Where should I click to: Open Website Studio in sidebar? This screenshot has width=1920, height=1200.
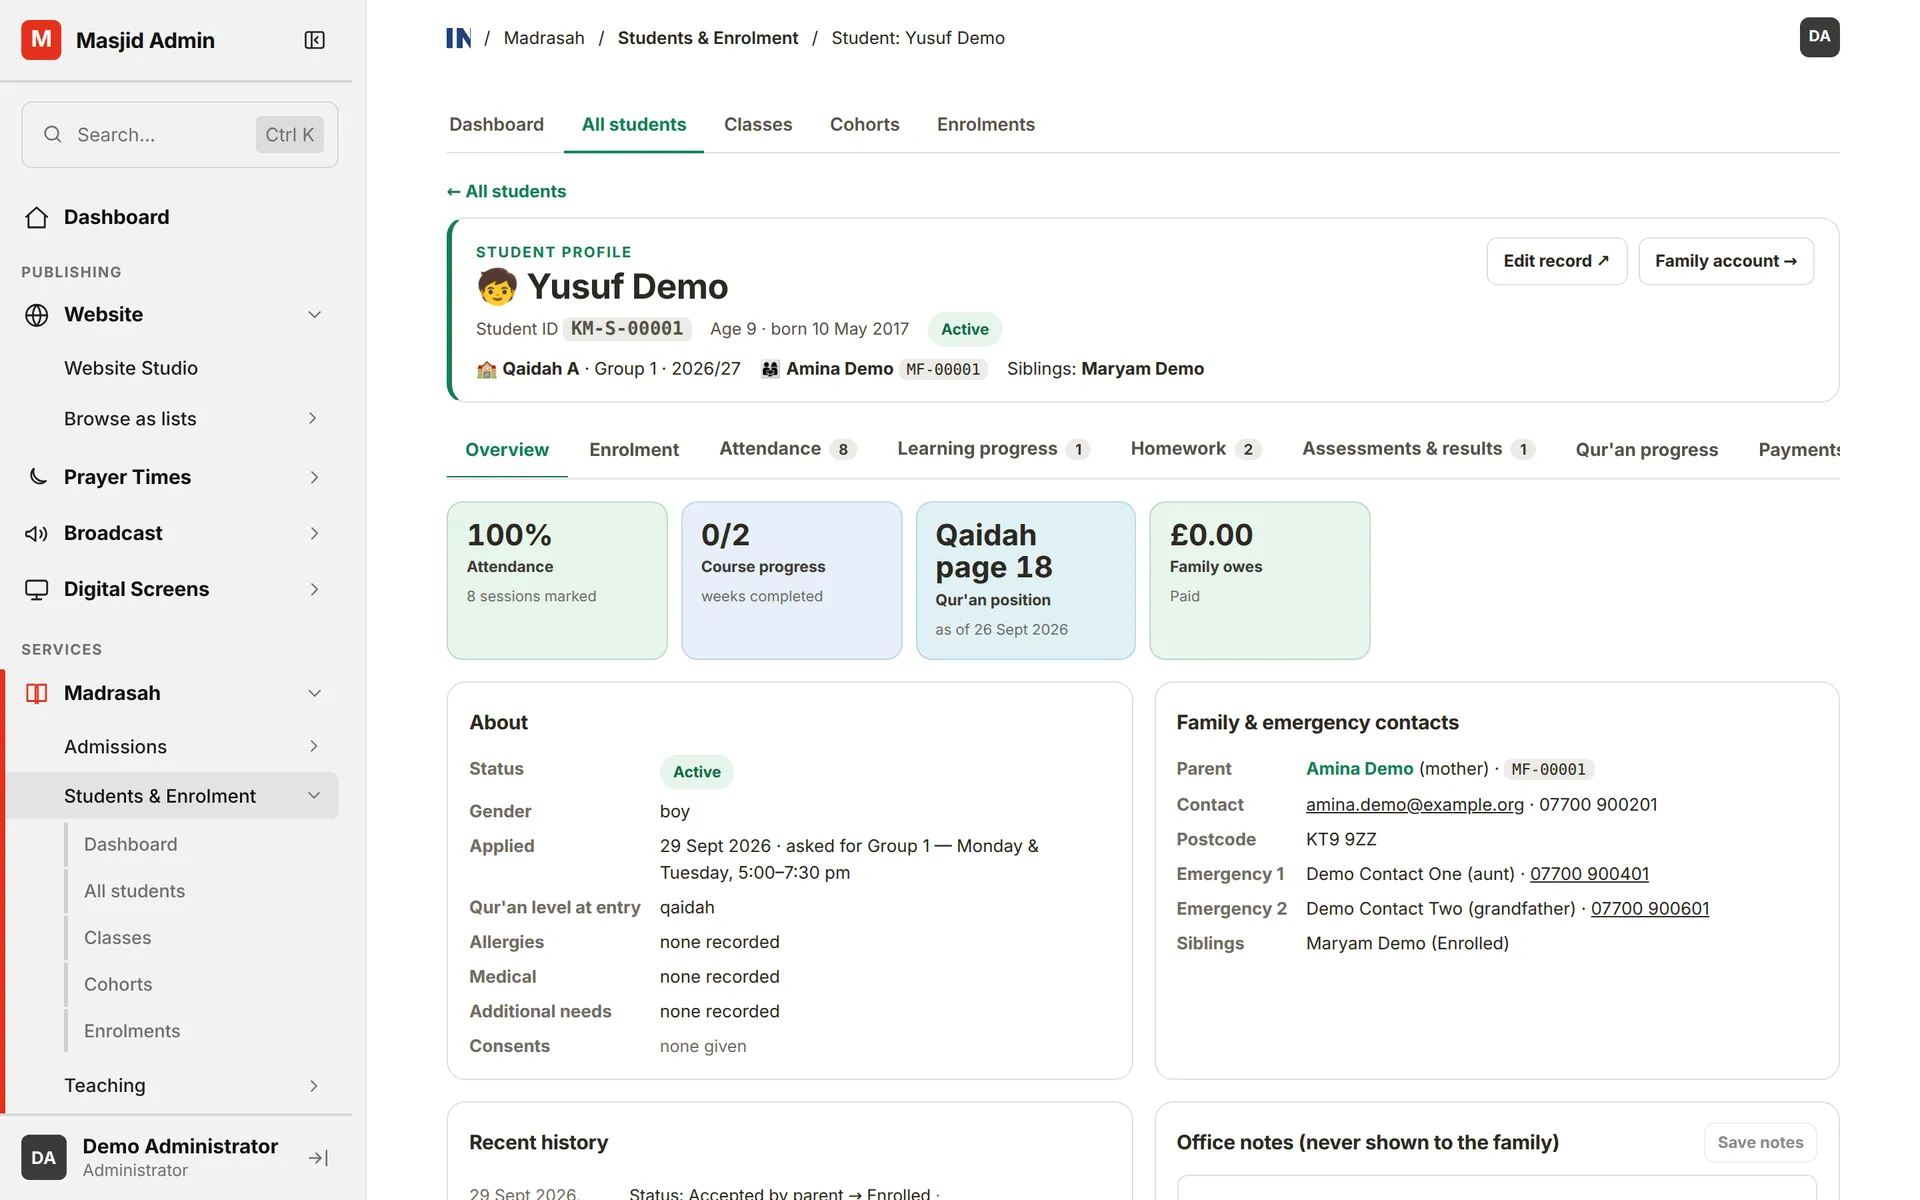(x=131, y=368)
